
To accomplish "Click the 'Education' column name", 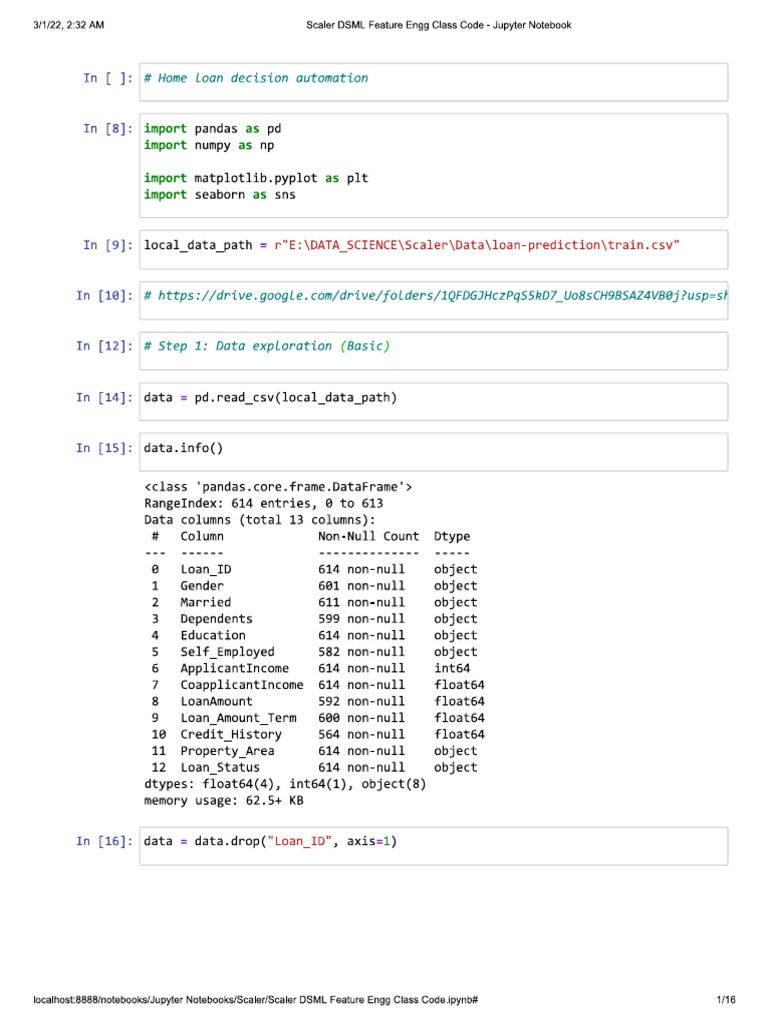I will tap(213, 635).
